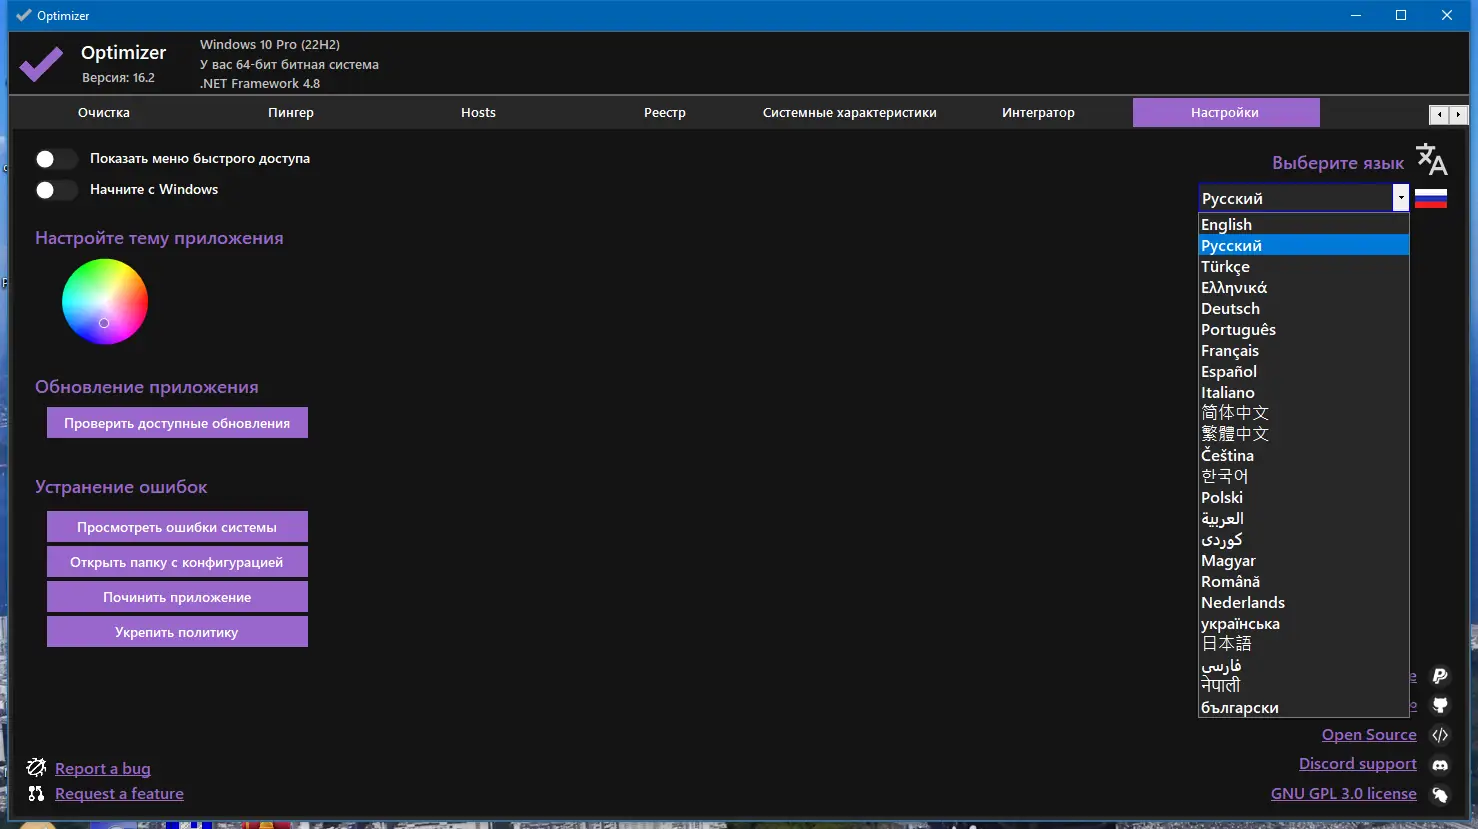Viewport: 1478px width, 829px height.
Task: Open the Пингер tab
Action: click(291, 113)
